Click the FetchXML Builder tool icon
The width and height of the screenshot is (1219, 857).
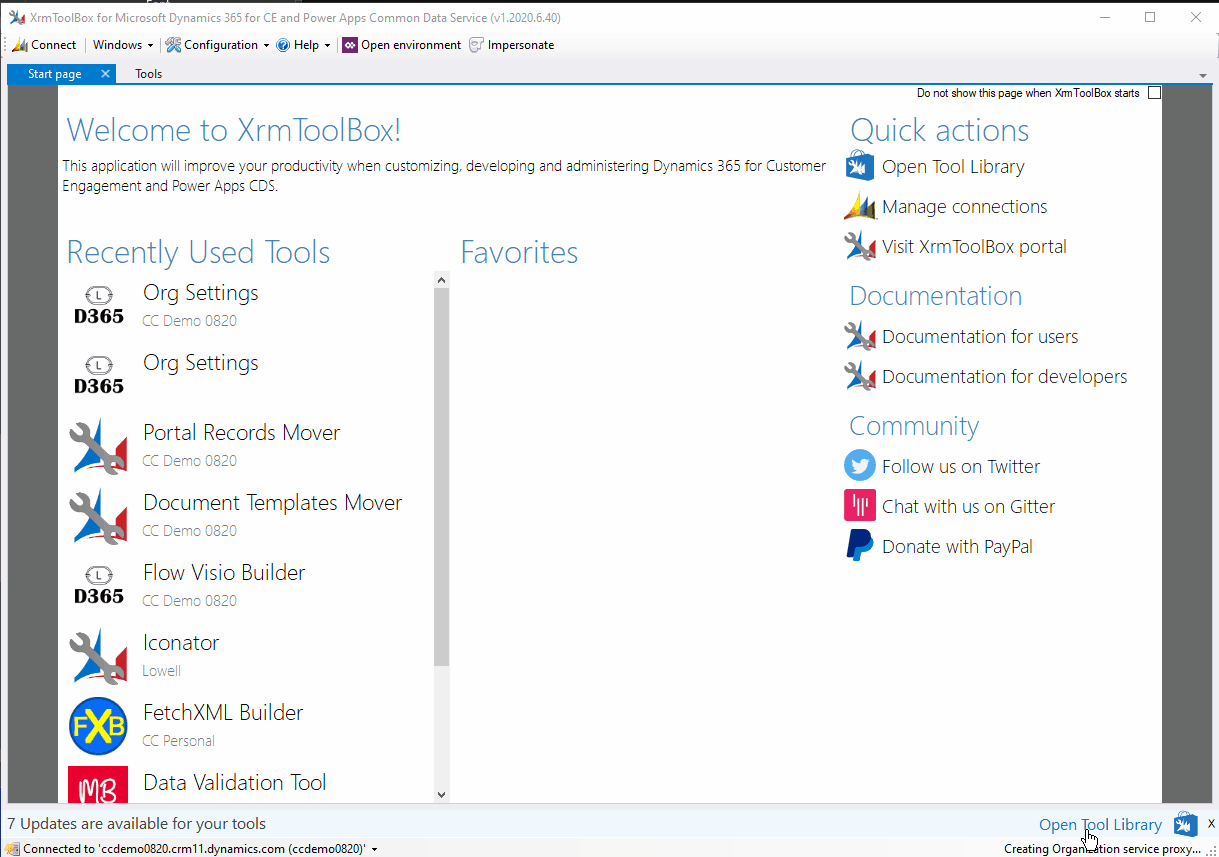pos(98,726)
